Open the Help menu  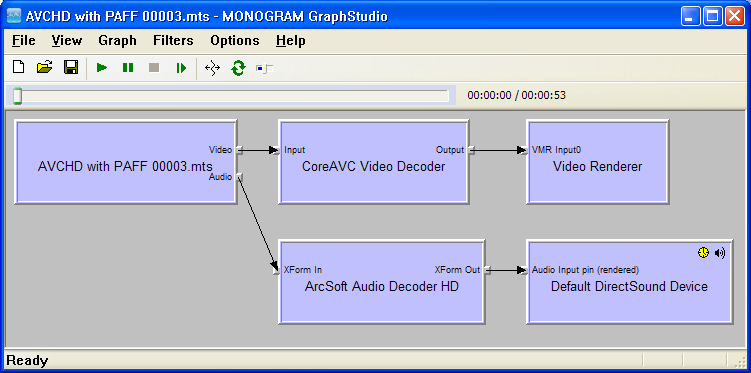point(290,41)
